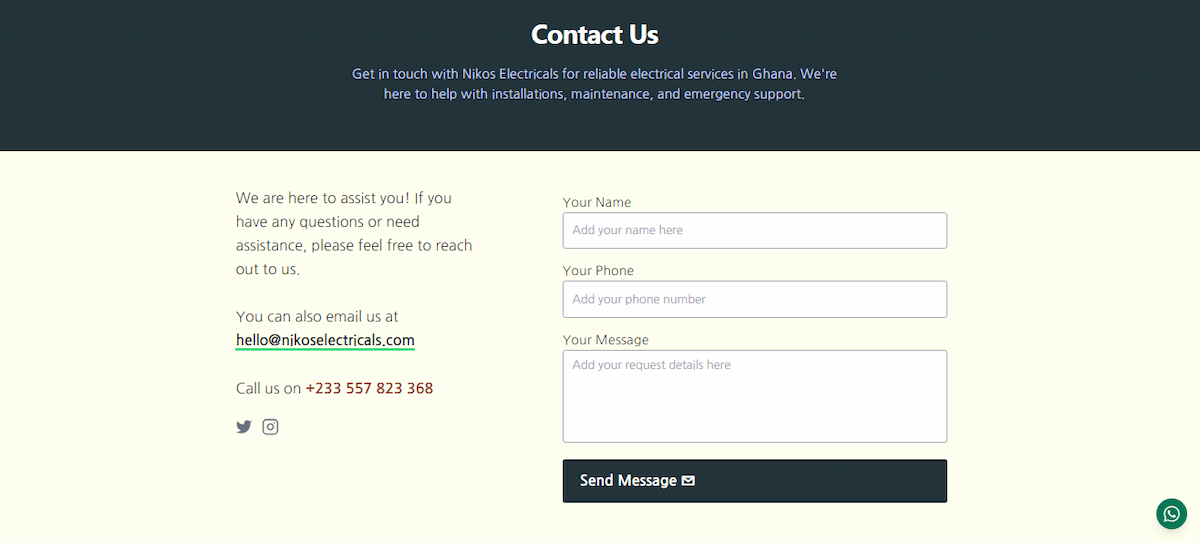Click the "Your Name" field label

[597, 202]
